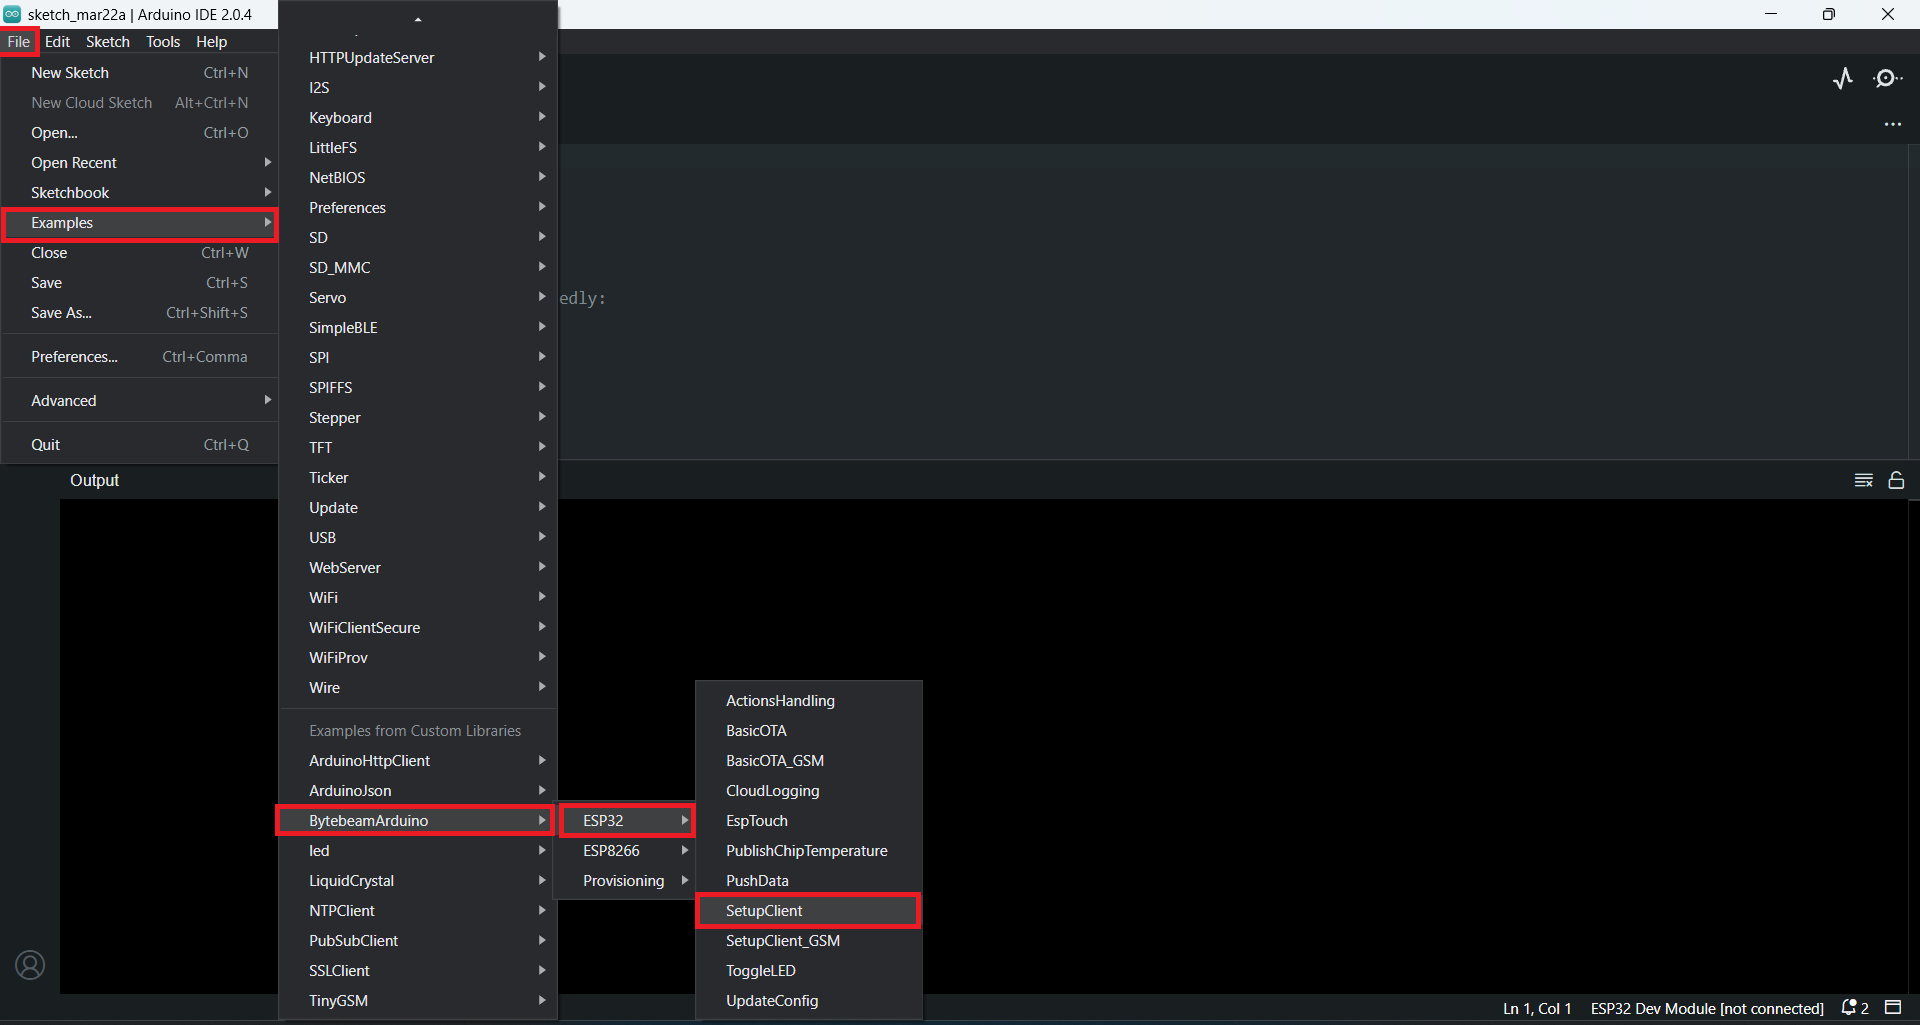Image resolution: width=1920 pixels, height=1025 pixels.
Task: Expand PubSubClient examples submenu
Action: (417, 941)
